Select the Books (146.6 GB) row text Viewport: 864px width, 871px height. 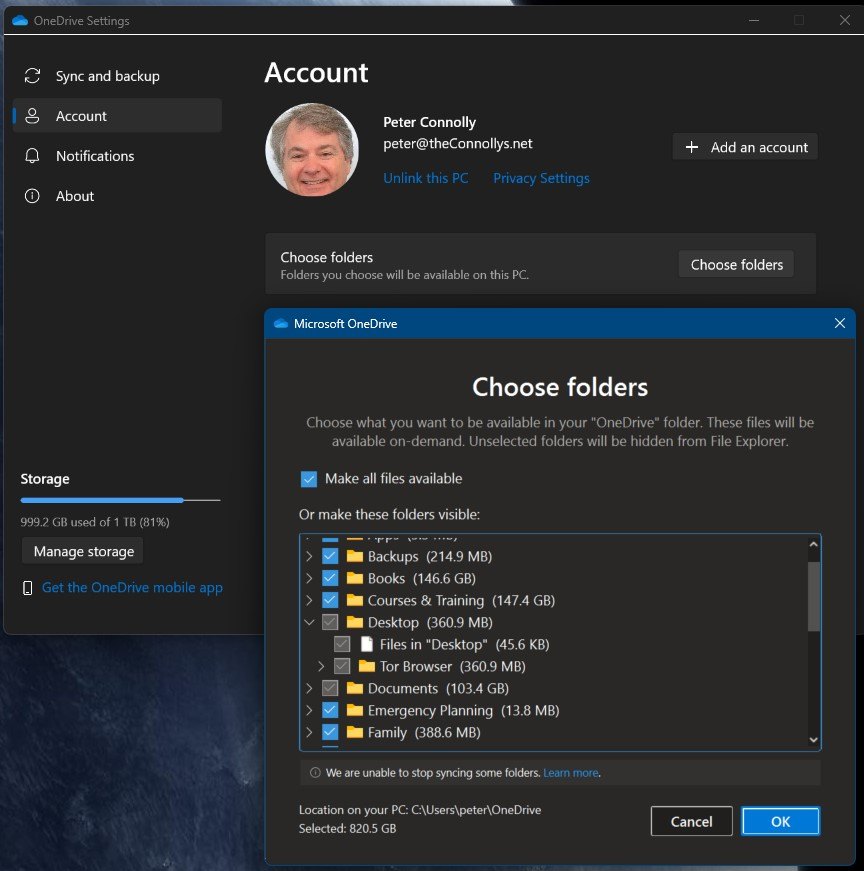422,578
